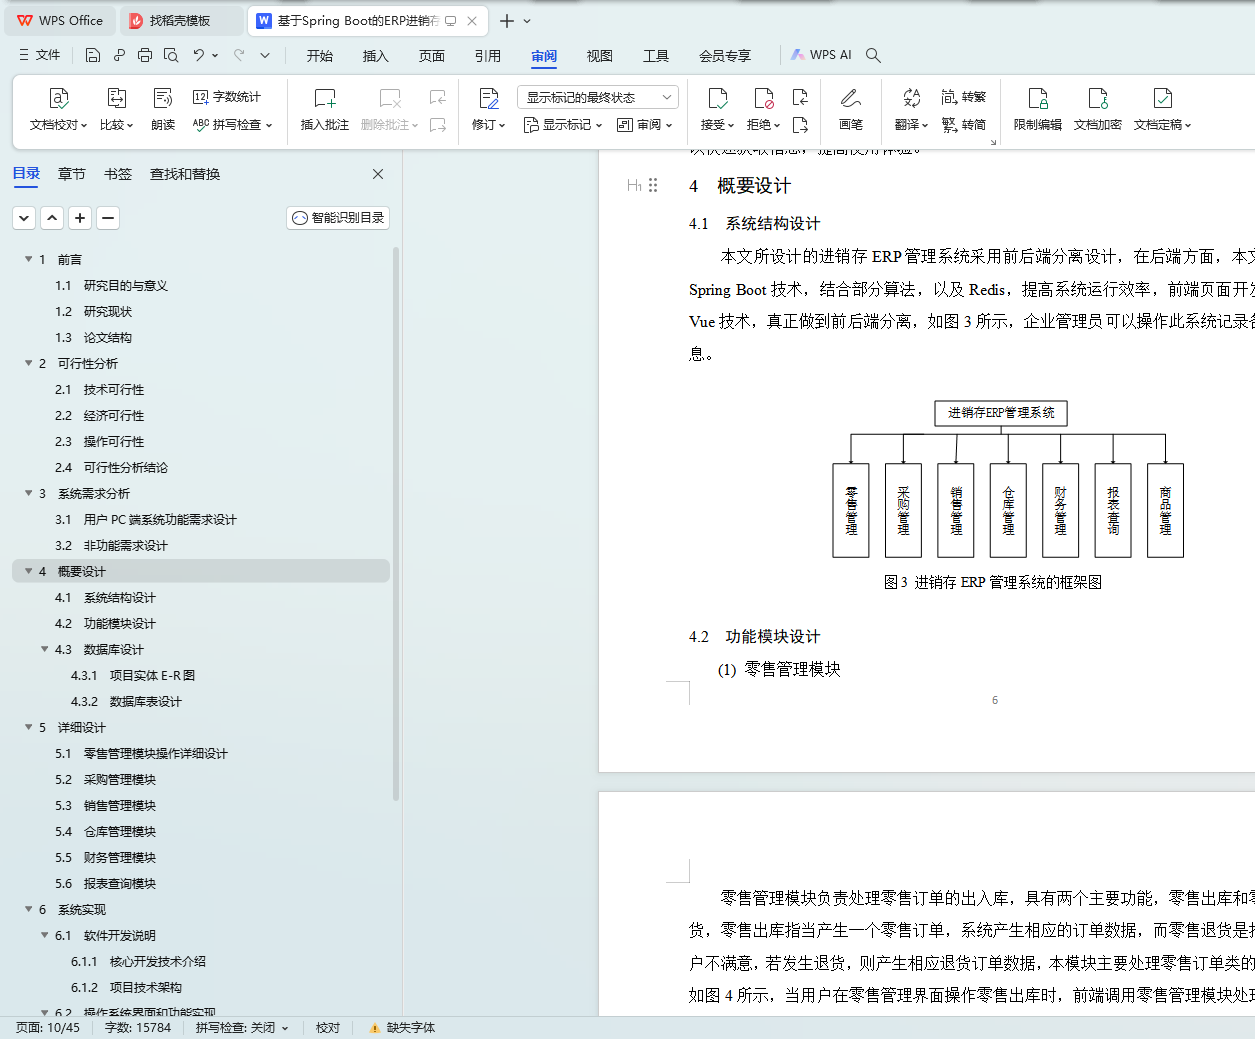This screenshot has height=1039, width=1255.
Task: Toggle 修订 track changes
Action: click(489, 110)
